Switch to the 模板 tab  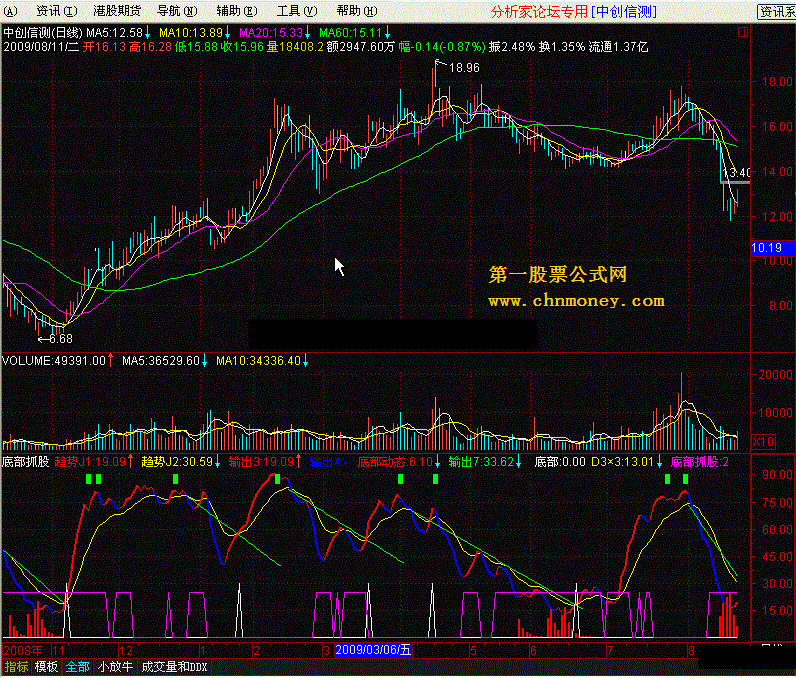[x=46, y=666]
